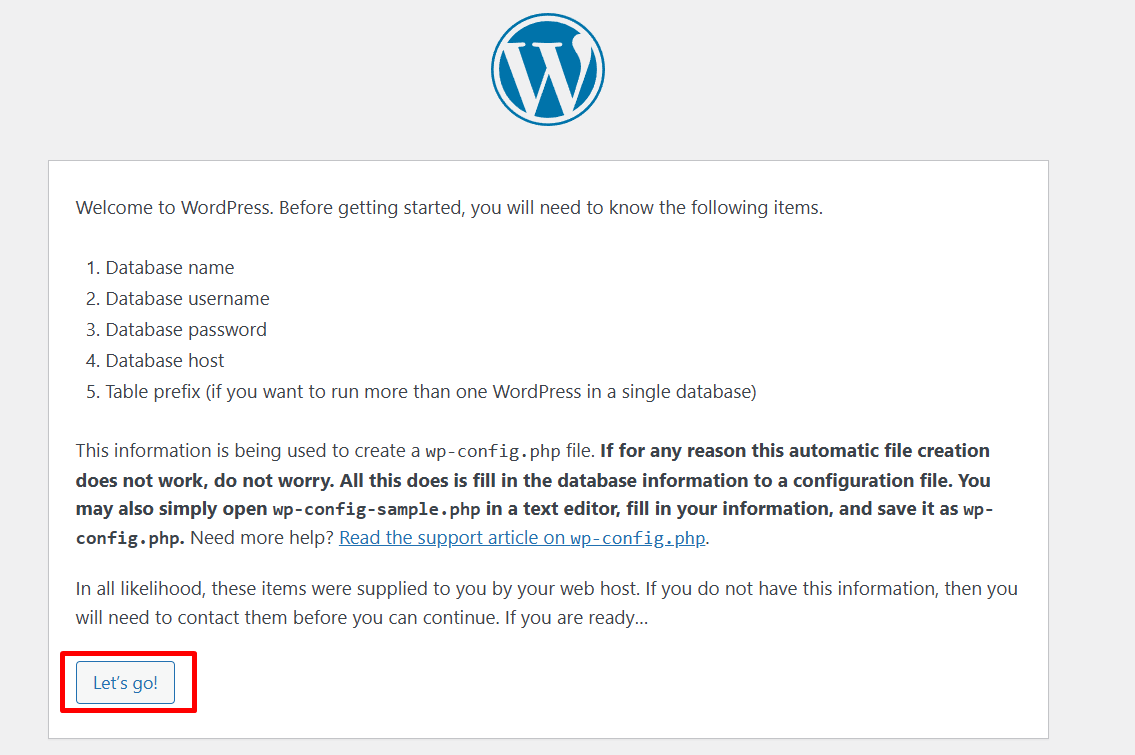Screen dimensions: 1135x755
Task: Click the "In all likelihood" paragraph
Action: 547,603
